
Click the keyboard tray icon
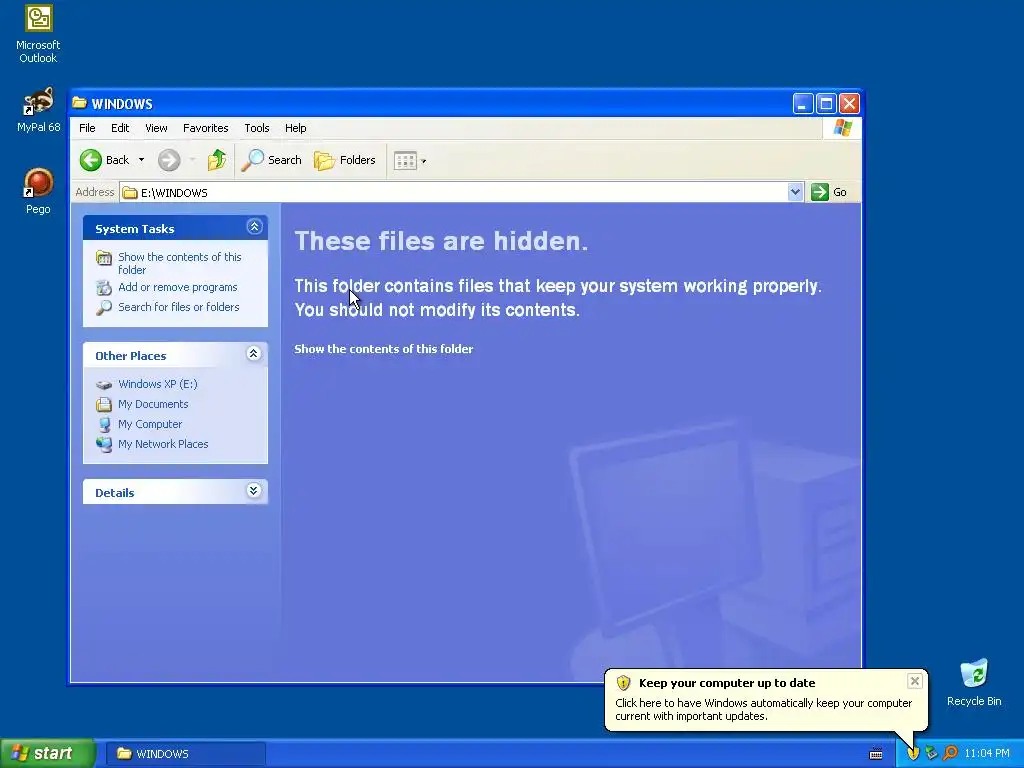876,754
